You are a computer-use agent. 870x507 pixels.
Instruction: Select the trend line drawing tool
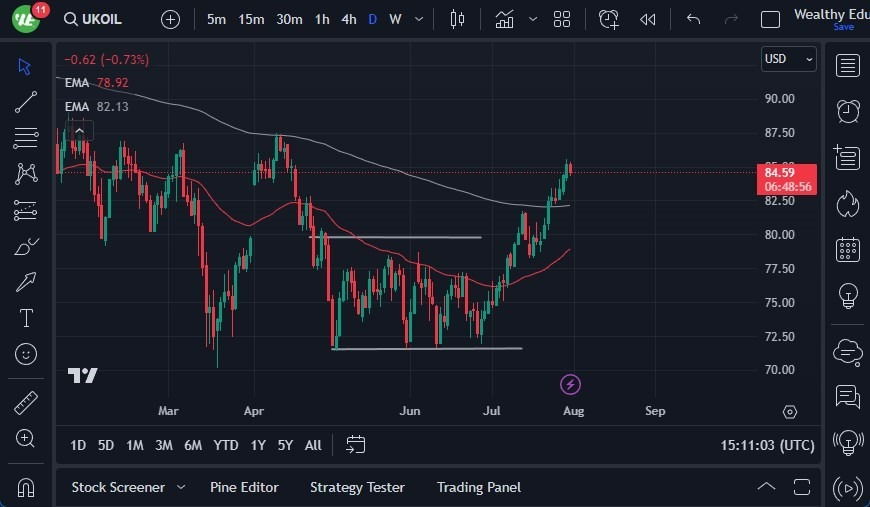26,102
